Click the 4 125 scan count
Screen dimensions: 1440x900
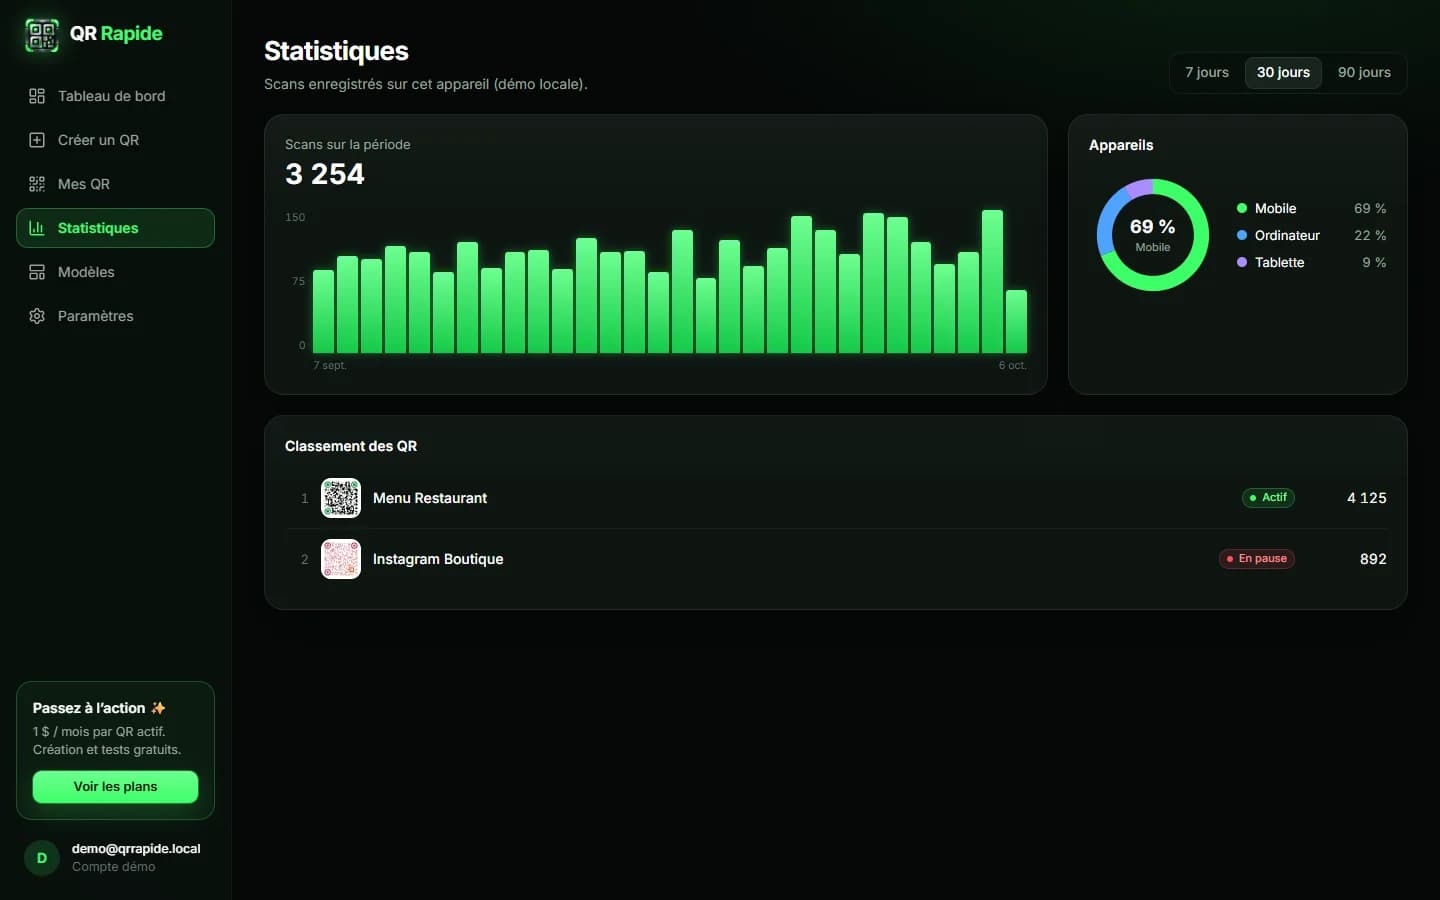tap(1367, 498)
